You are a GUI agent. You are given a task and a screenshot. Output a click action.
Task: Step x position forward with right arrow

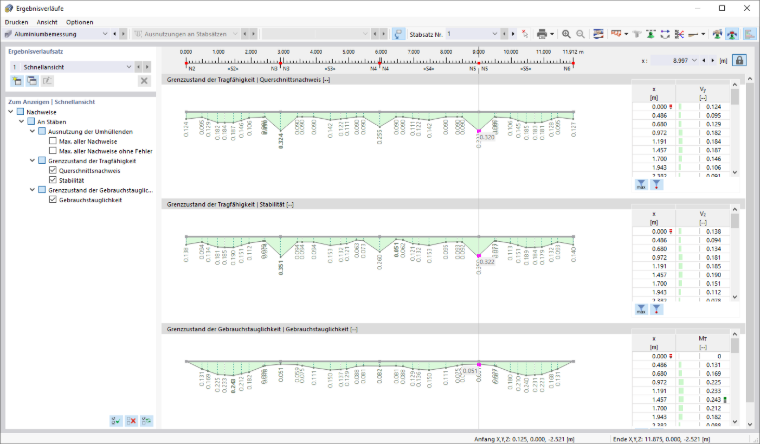click(712, 61)
